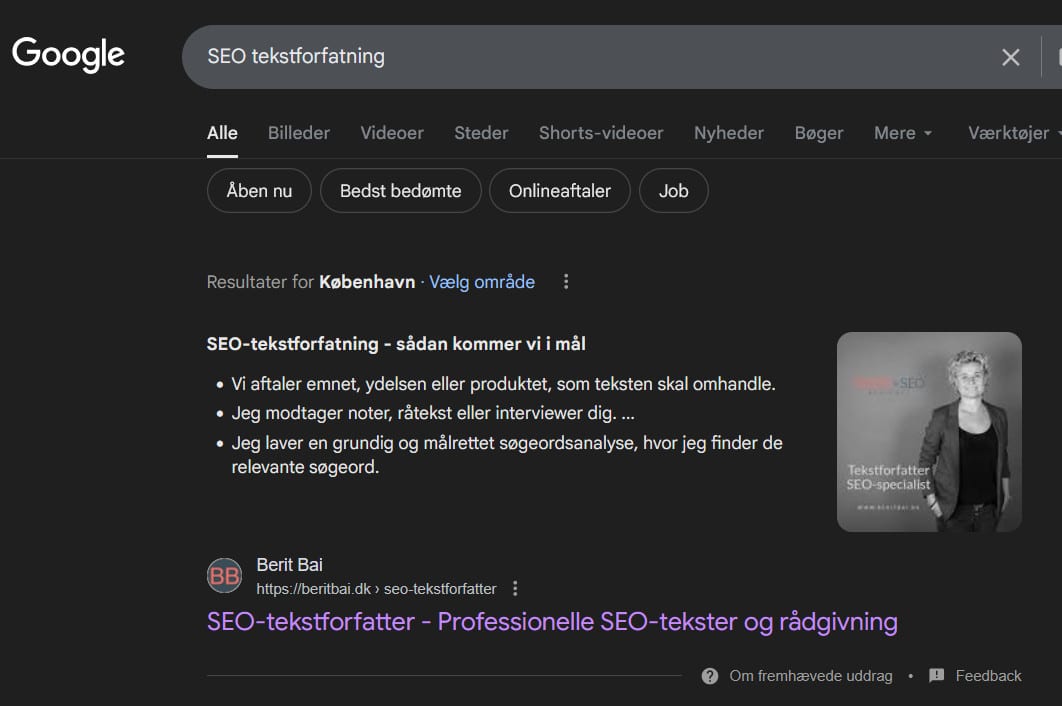Switch to the Videoer tab
Screen dimensions: 1062x706
tap(392, 133)
